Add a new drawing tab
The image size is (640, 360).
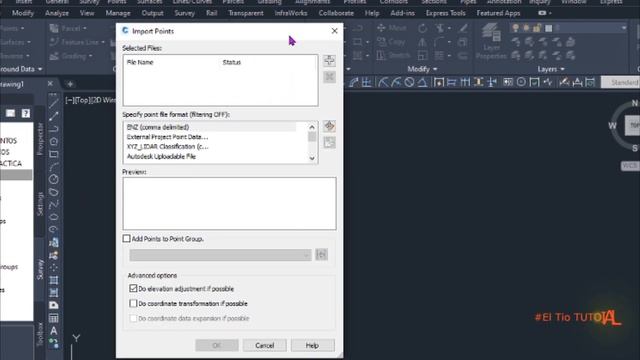click(70, 84)
